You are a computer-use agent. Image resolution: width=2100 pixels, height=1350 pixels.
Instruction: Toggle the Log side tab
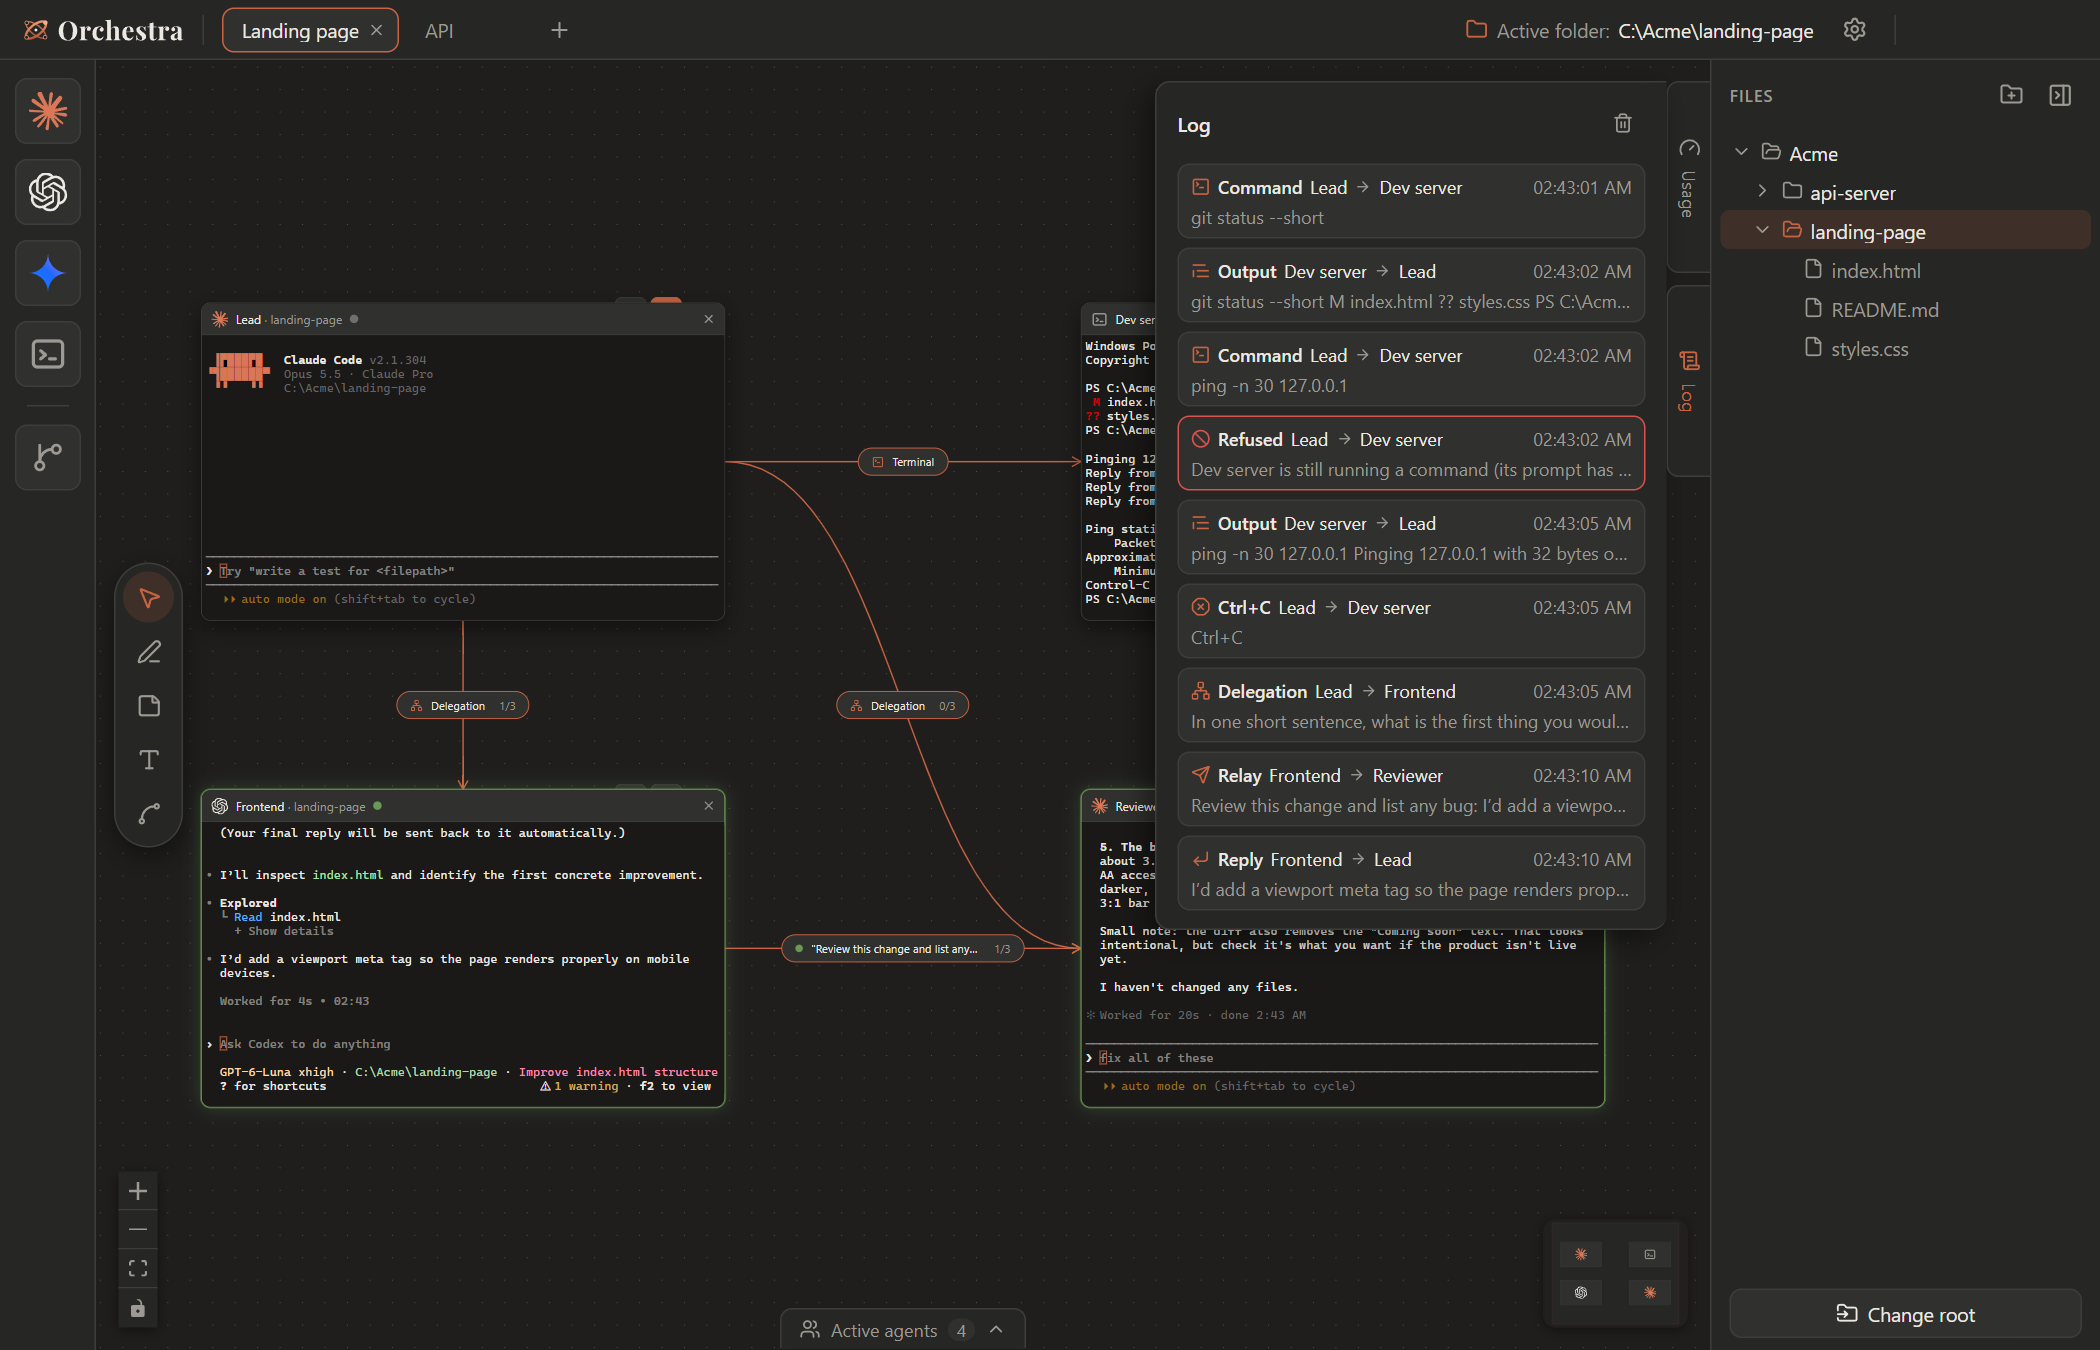[1689, 380]
